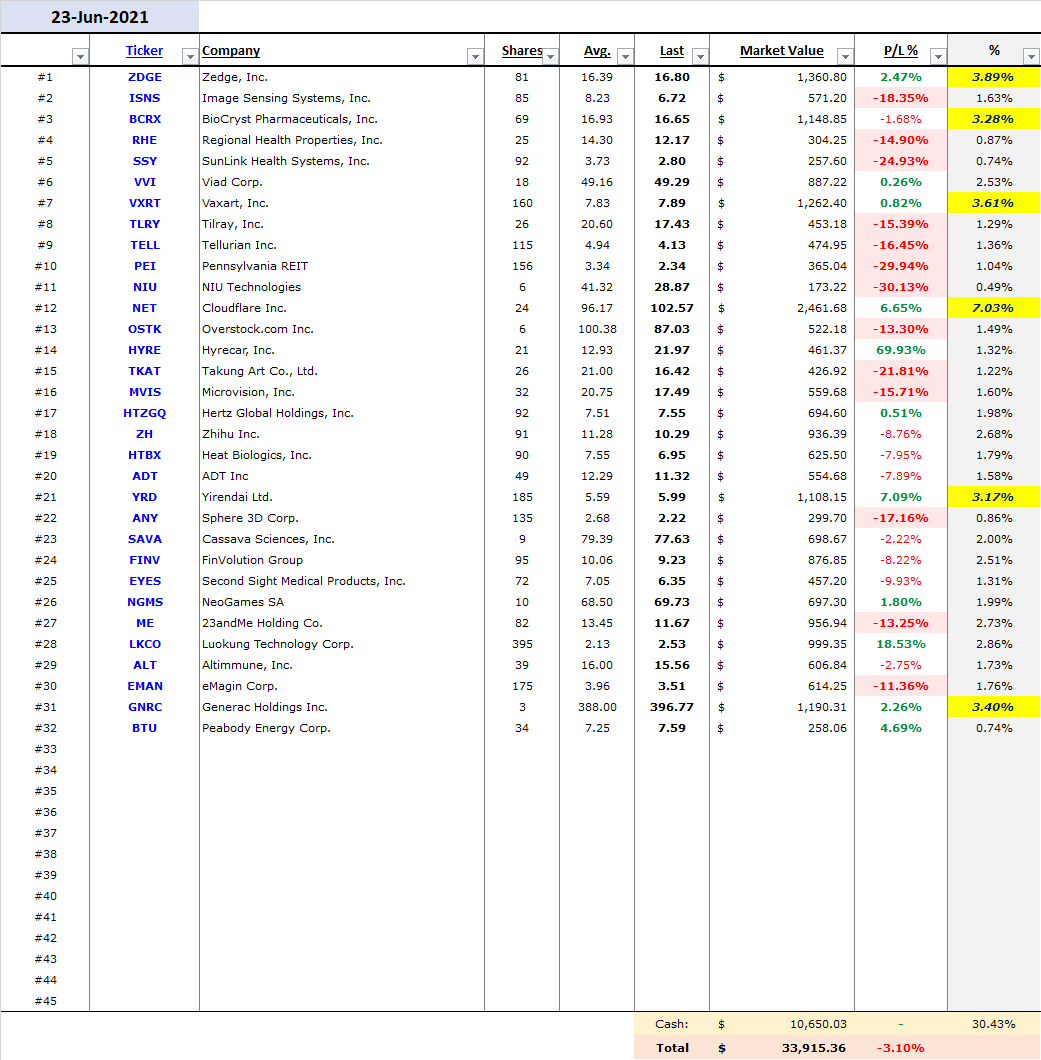1041x1060 pixels.
Task: Select the ZDGE ticker cell
Action: click(145, 77)
